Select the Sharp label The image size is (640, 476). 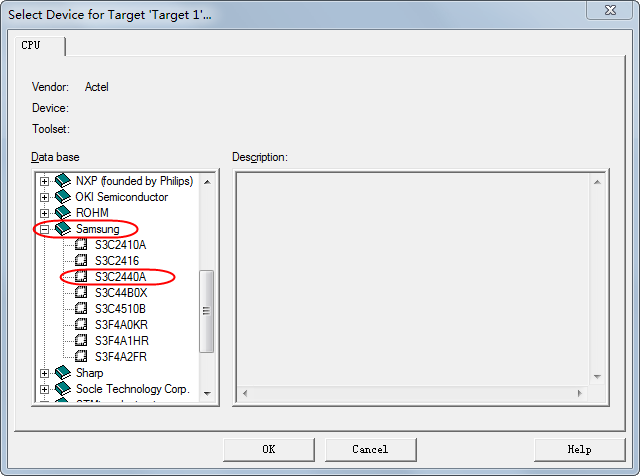(89, 373)
